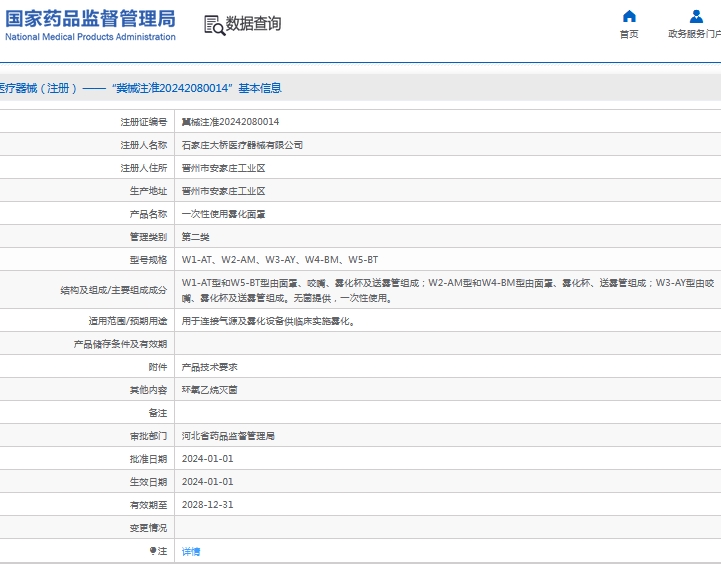
Task: Click product name 一次性使用雾化面罩
Action: pyautogui.click(x=223, y=214)
